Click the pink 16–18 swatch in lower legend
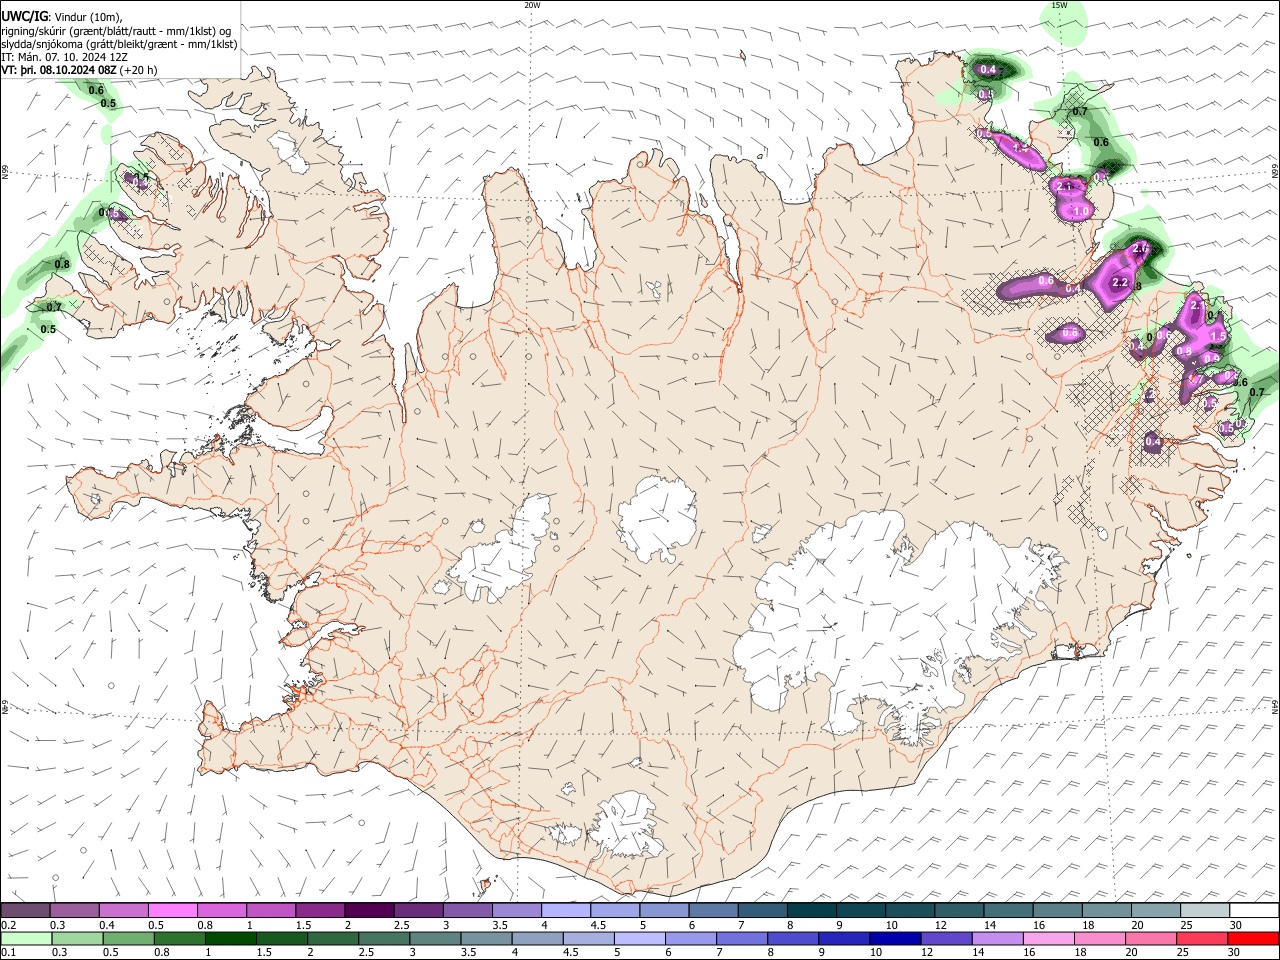This screenshot has height=960, width=1280. [1048, 939]
